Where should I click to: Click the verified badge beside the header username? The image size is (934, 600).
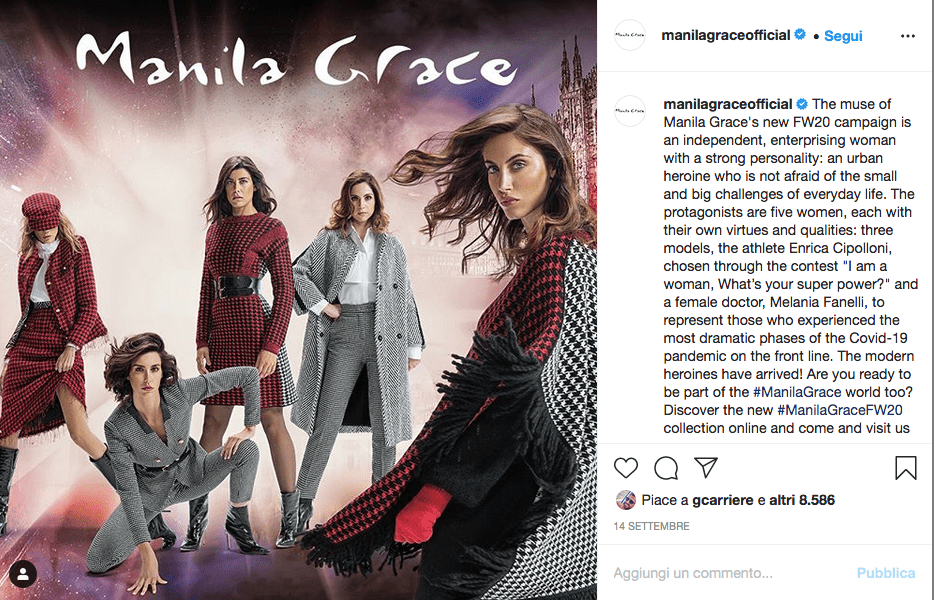click(800, 35)
